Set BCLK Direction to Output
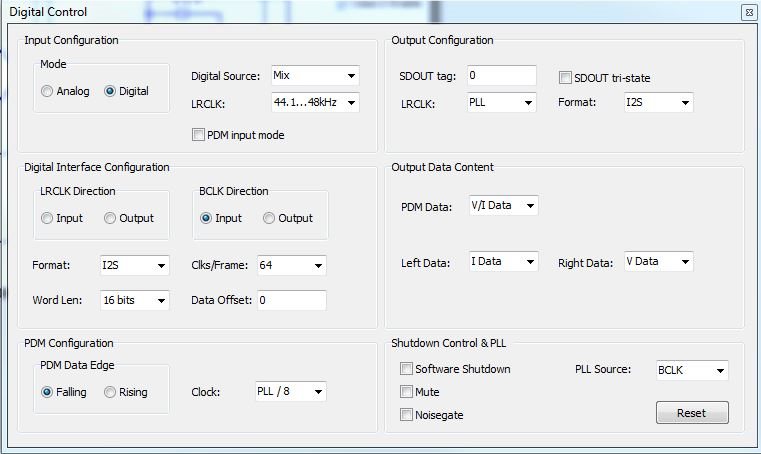Screen dimensions: 761x454 coord(269,218)
